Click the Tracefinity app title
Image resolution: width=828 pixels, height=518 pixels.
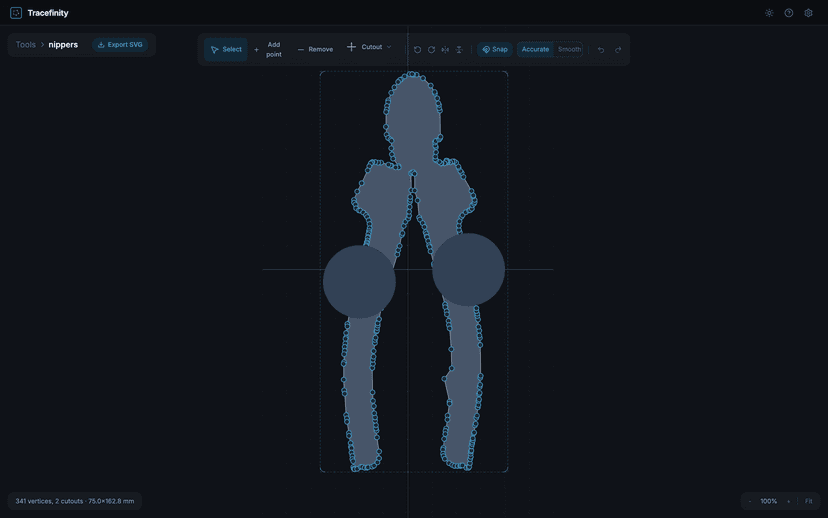point(48,13)
